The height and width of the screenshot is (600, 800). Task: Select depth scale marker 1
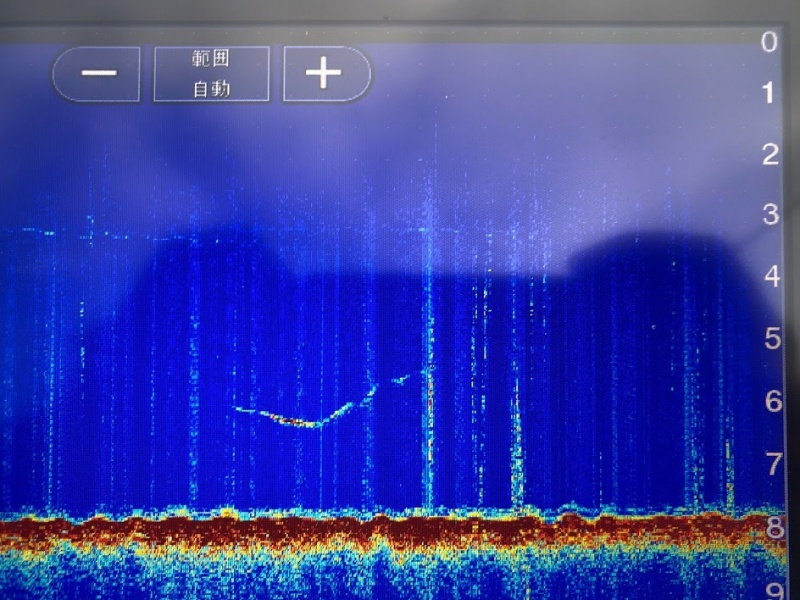pos(769,95)
